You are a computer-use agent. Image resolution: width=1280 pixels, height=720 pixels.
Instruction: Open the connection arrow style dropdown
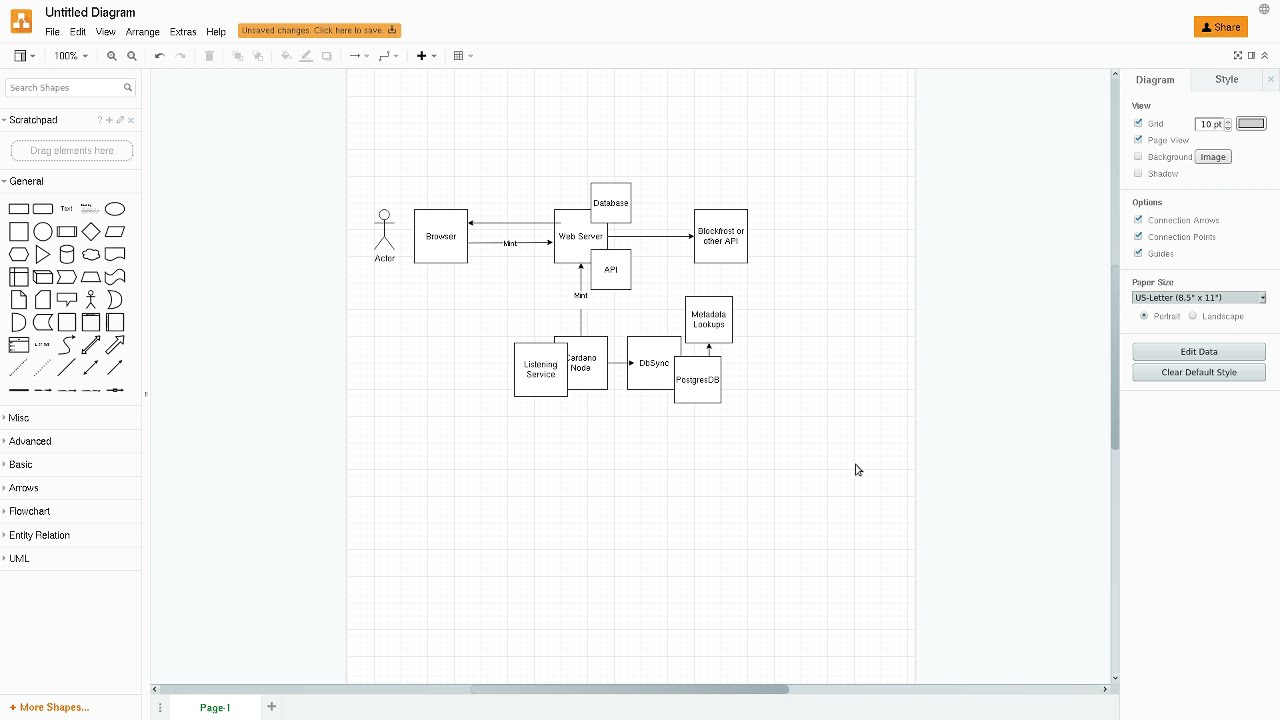[359, 56]
